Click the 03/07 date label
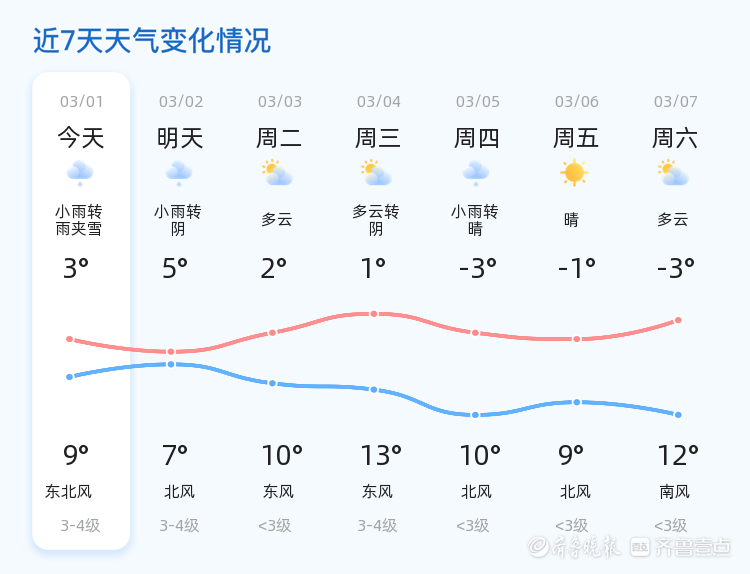 tap(675, 101)
